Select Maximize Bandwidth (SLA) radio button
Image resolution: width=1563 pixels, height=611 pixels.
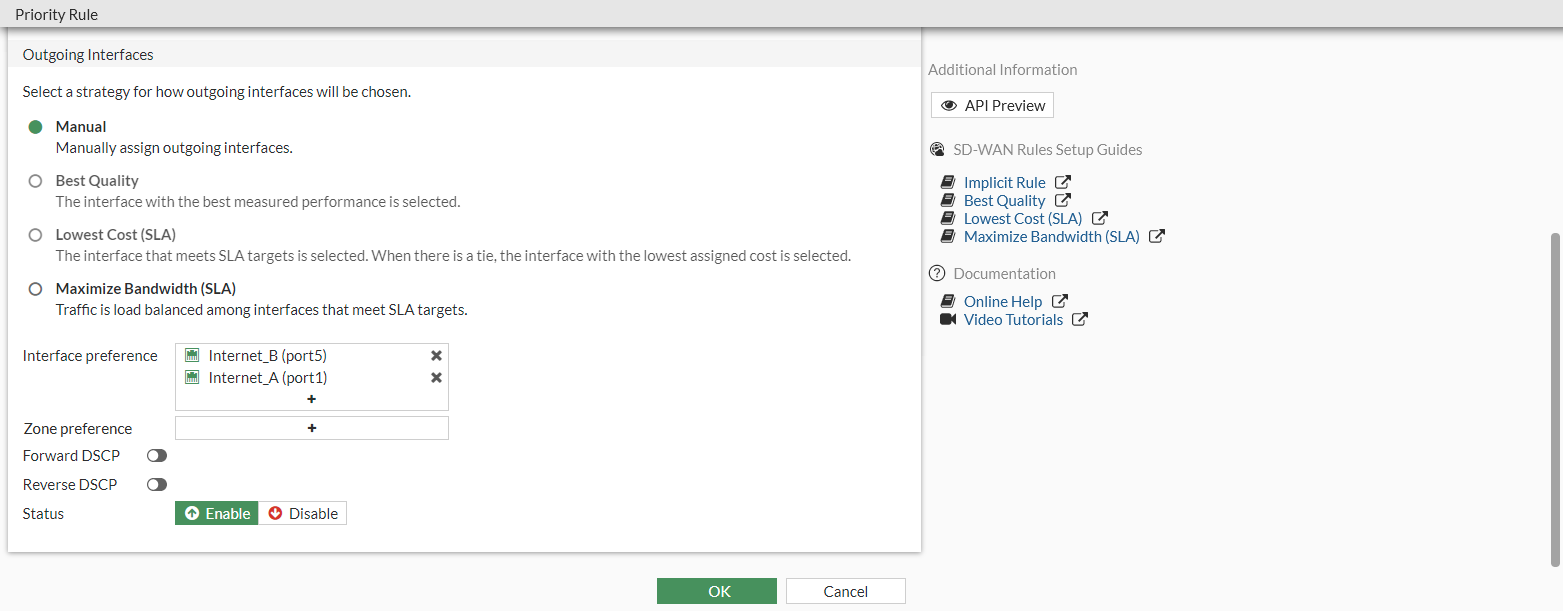[x=36, y=289]
